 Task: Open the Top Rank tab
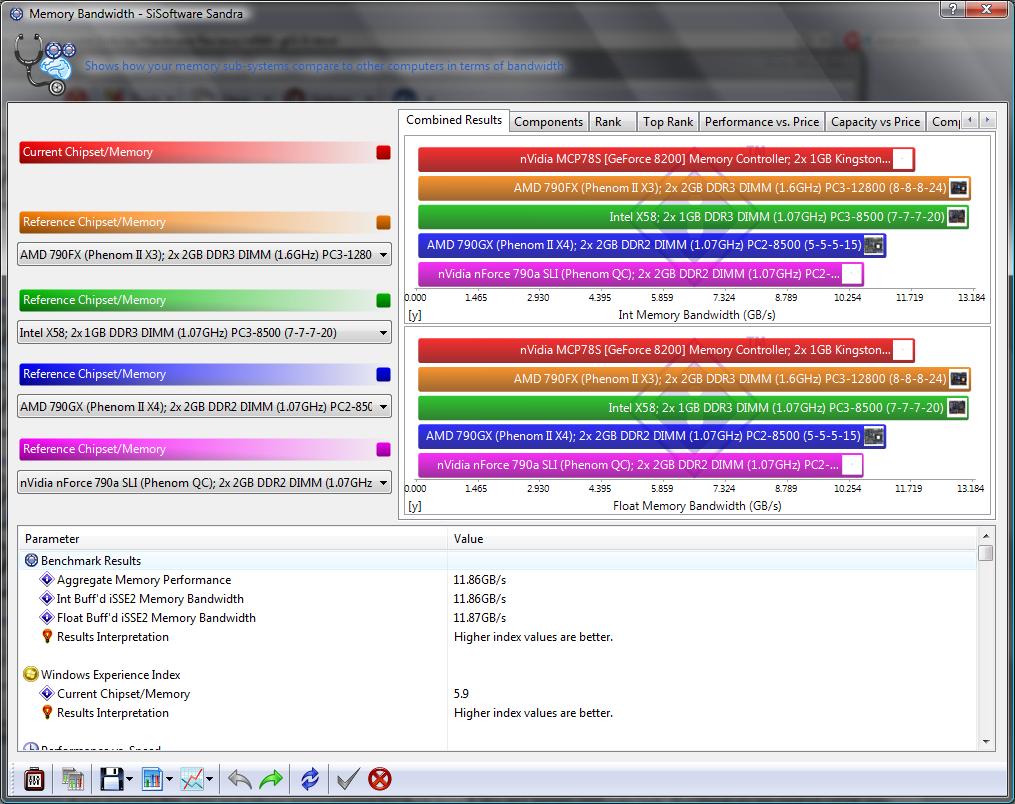pos(668,122)
